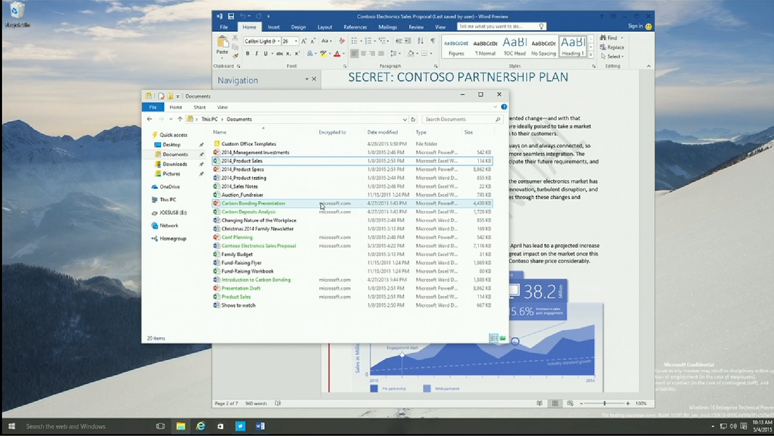
Task: Click the Back arrow in File Explorer
Action: (150, 119)
